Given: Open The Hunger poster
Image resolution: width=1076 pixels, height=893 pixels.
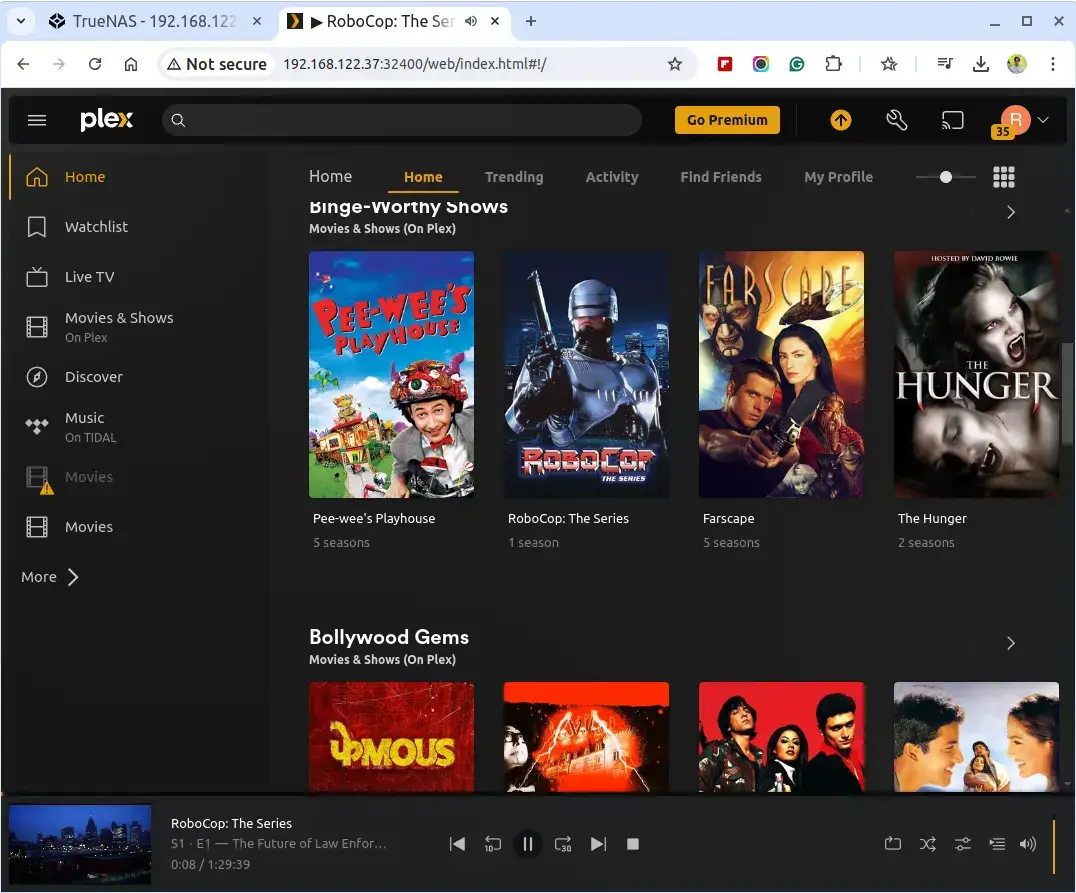Looking at the screenshot, I should (x=976, y=374).
